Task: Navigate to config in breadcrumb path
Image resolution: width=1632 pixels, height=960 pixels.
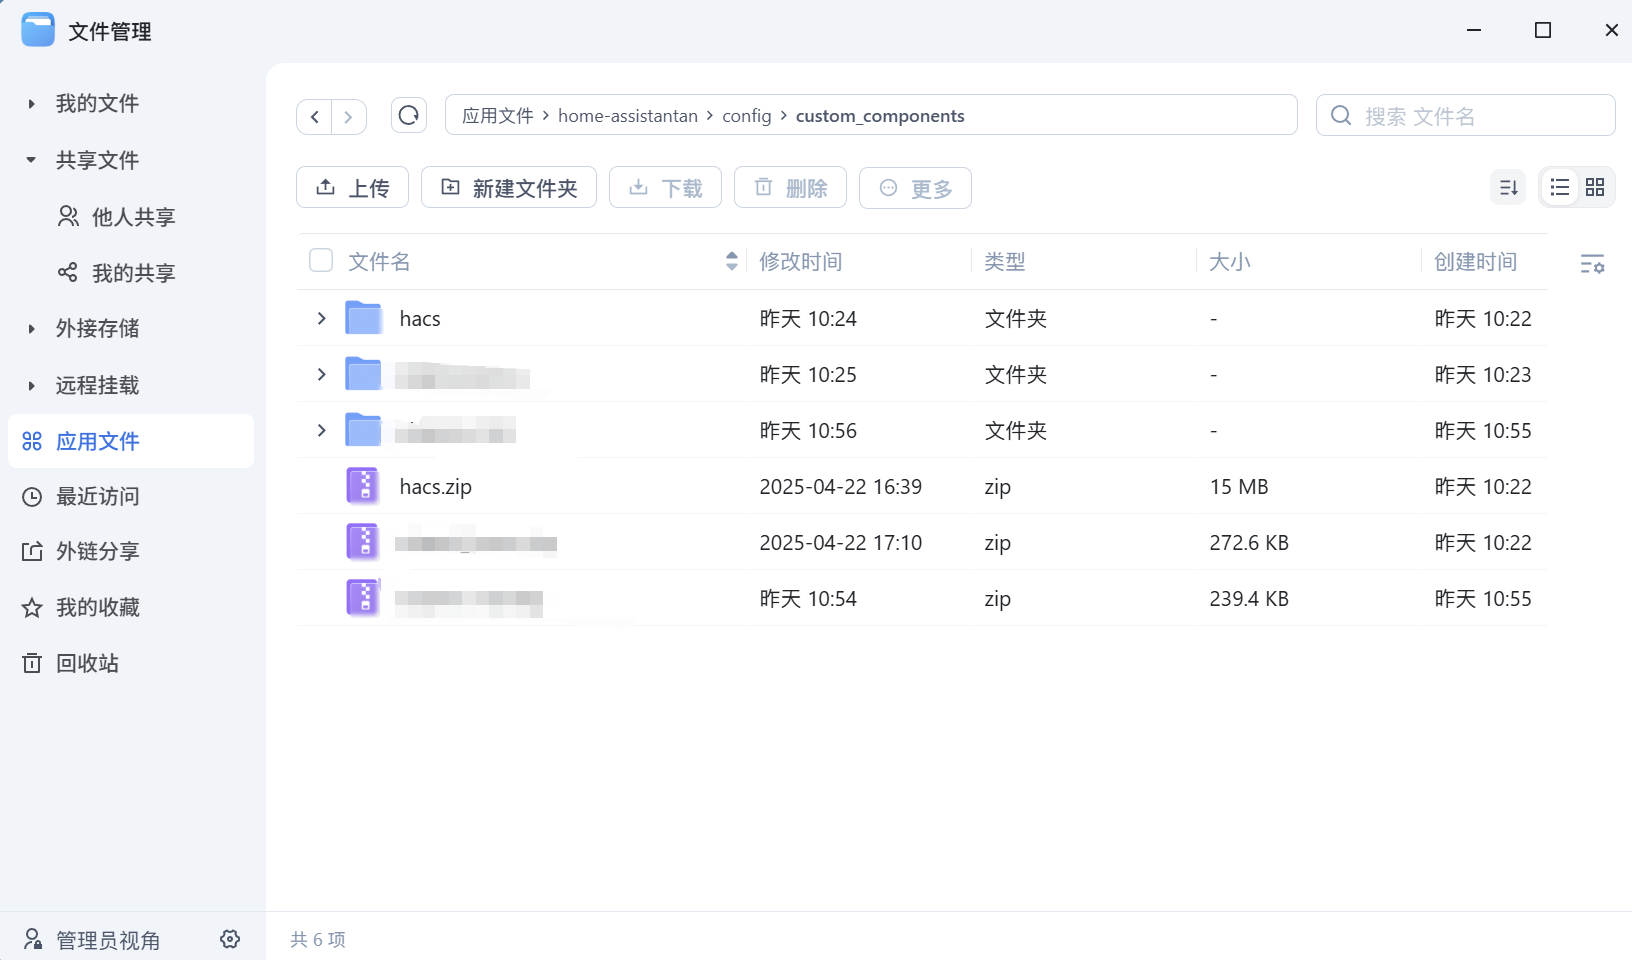Action: click(x=746, y=116)
